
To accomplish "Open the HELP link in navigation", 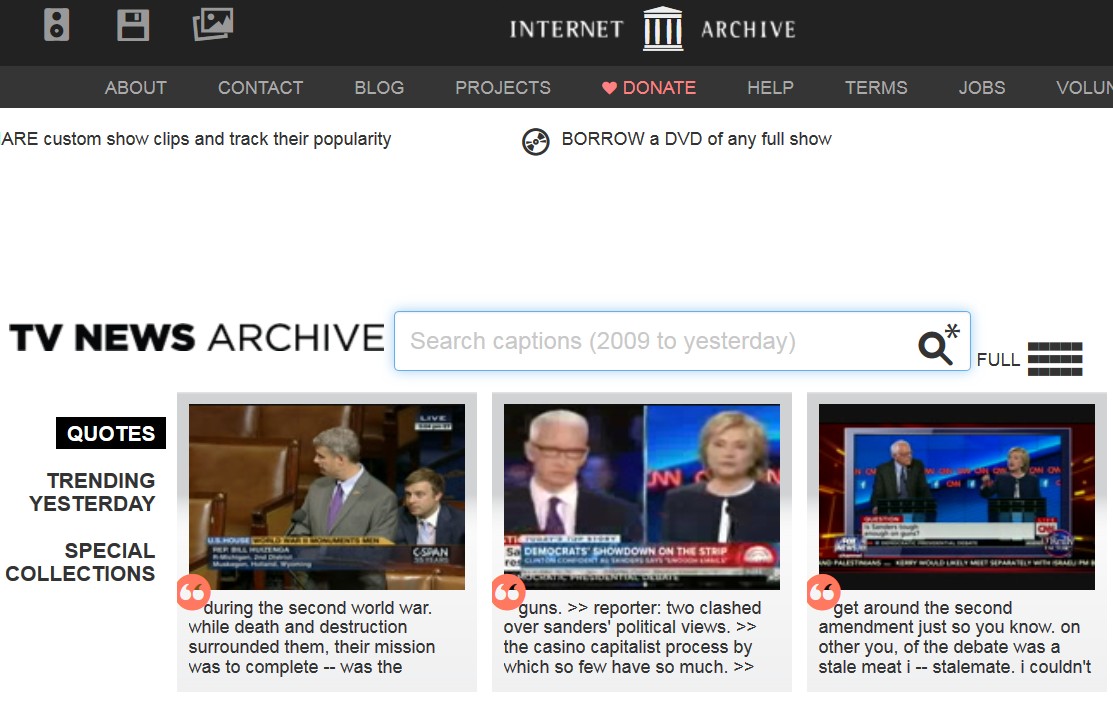I will pyautogui.click(x=770, y=88).
